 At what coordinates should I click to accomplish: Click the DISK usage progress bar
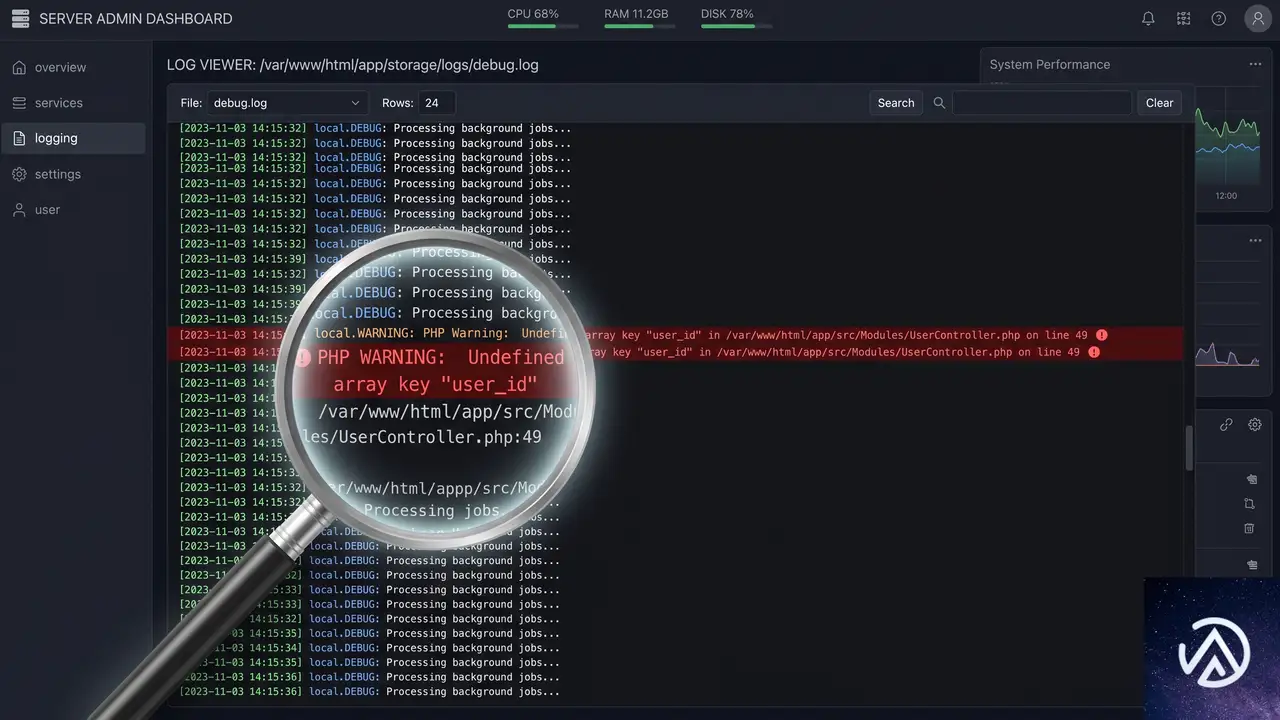[x=737, y=27]
